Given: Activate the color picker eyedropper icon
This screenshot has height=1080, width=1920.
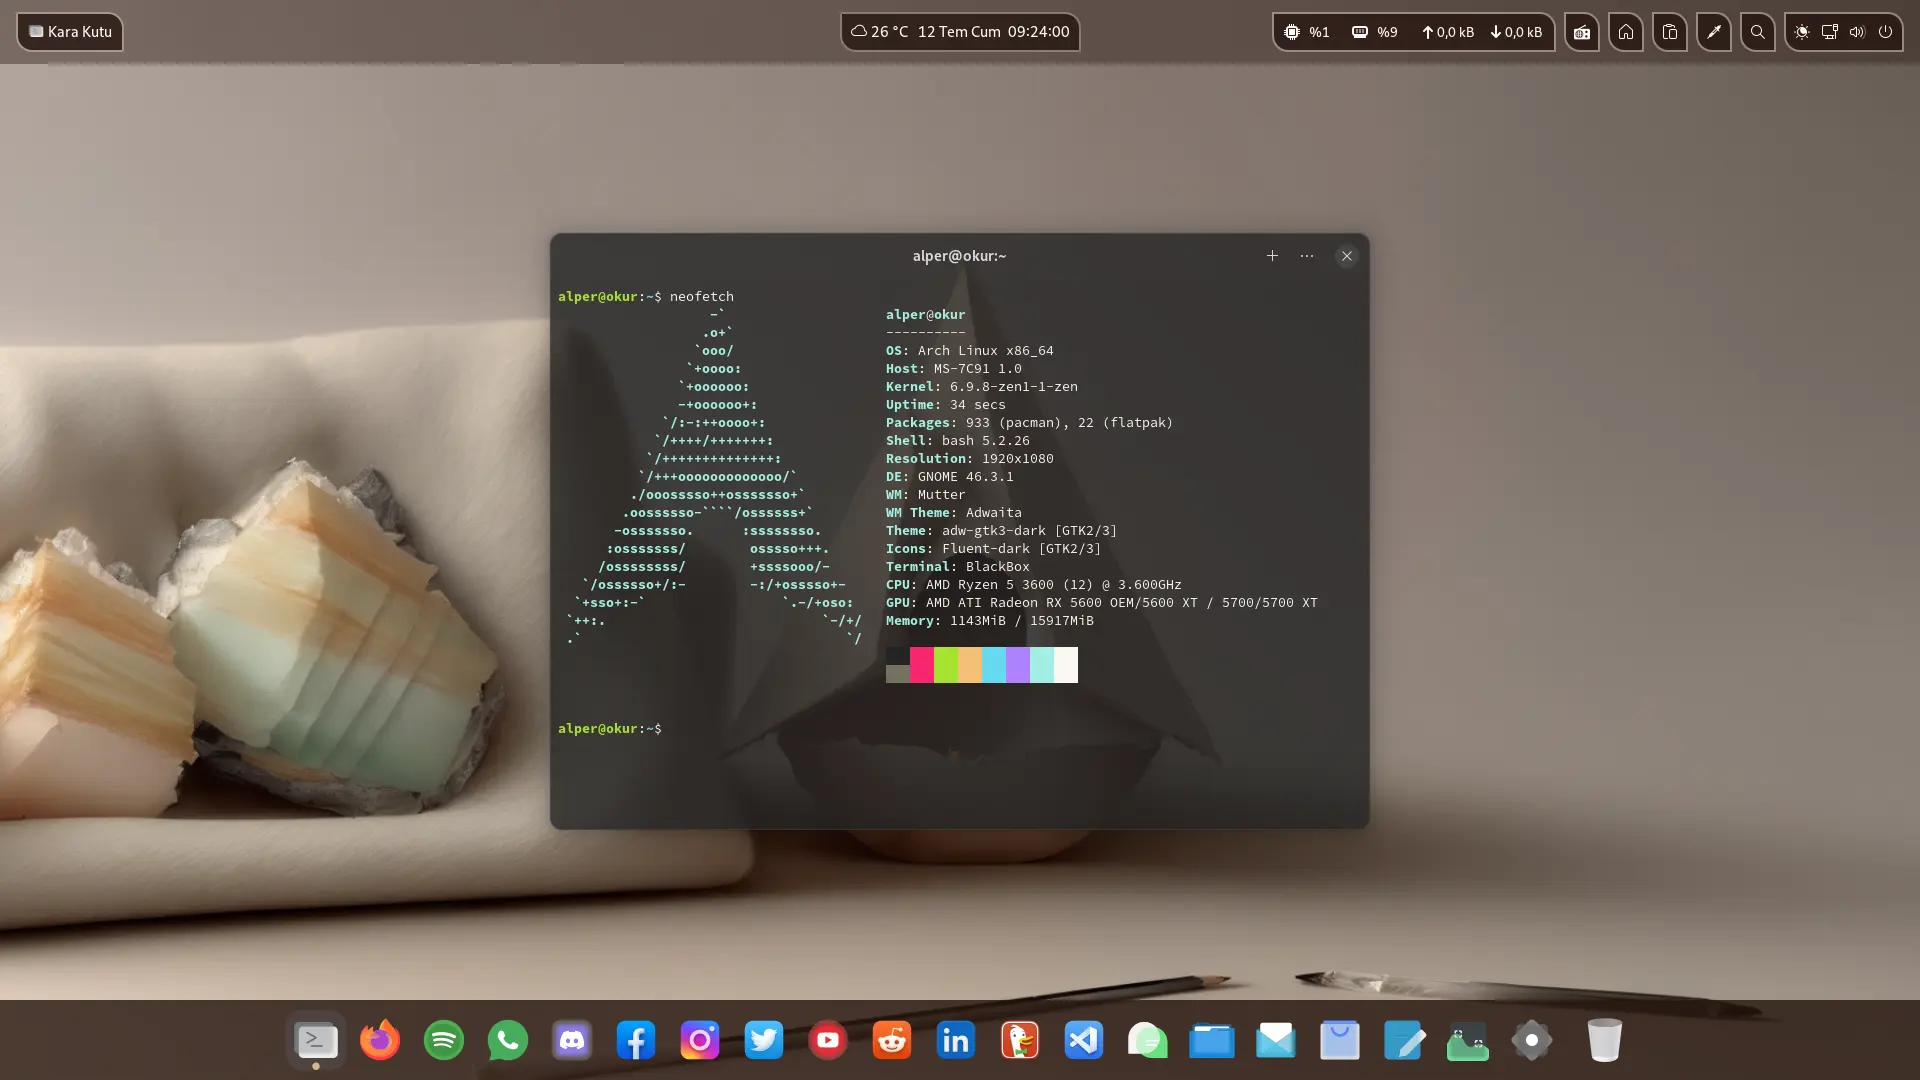Looking at the screenshot, I should [1714, 32].
